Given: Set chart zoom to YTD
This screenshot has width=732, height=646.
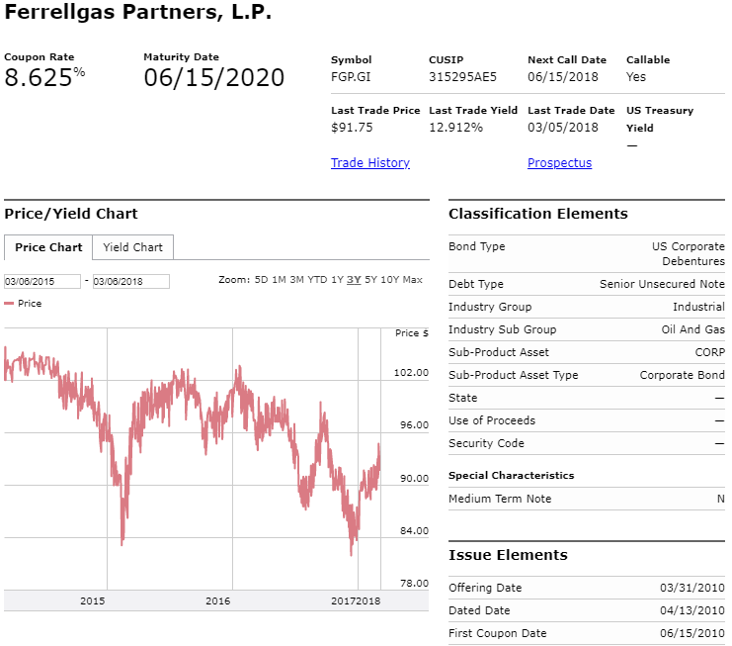Looking at the screenshot, I should (317, 280).
